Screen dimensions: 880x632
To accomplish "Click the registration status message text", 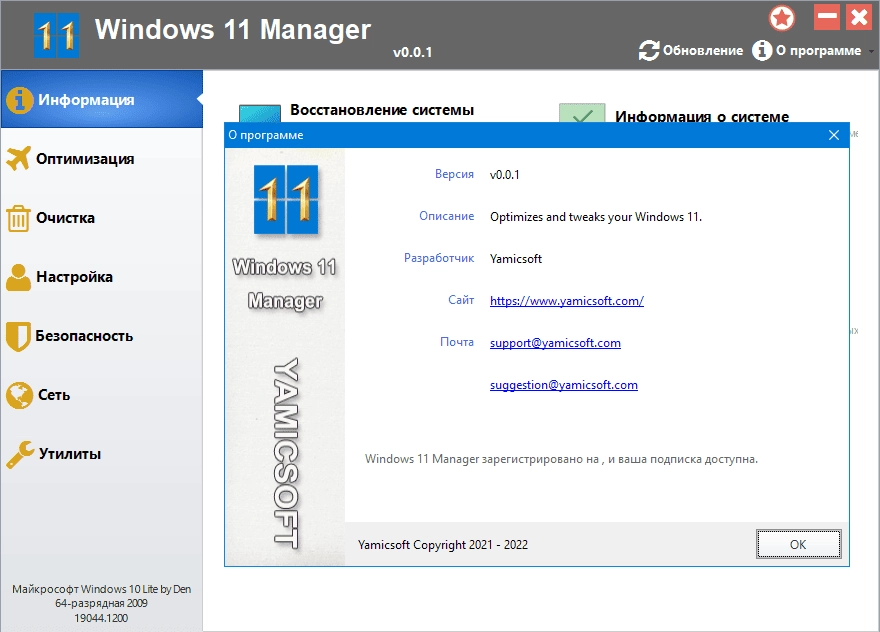I will point(561,459).
